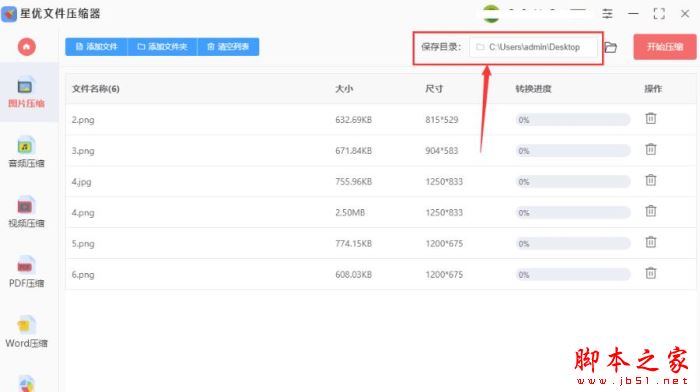This screenshot has height=392, width=700.
Task: Open settings sliders icon in title bar
Action: click(607, 14)
